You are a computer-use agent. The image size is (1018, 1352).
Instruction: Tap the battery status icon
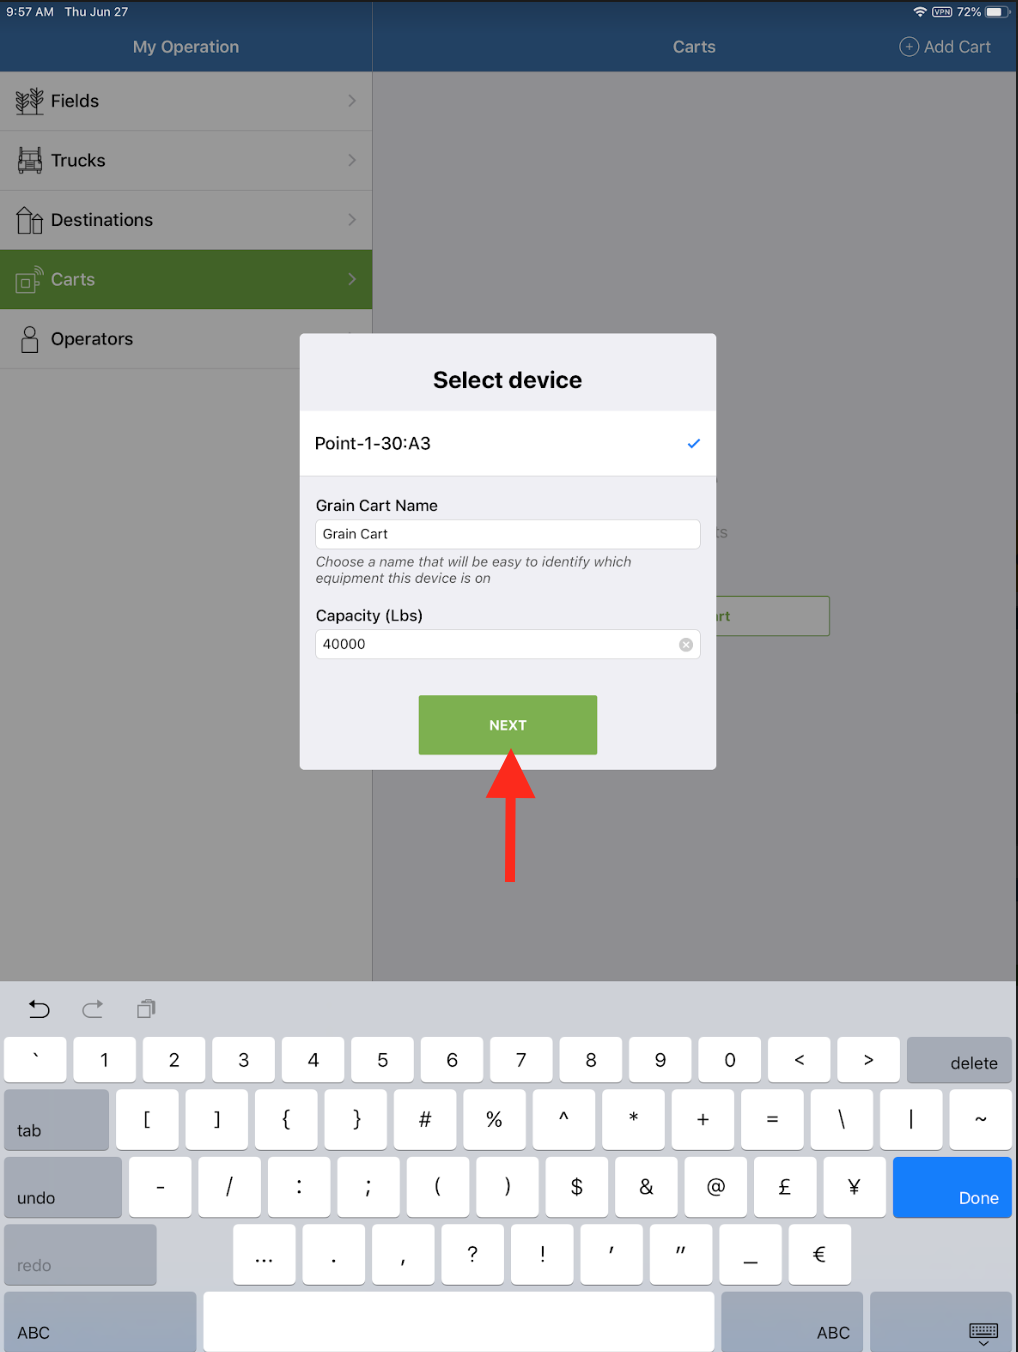tap(998, 12)
